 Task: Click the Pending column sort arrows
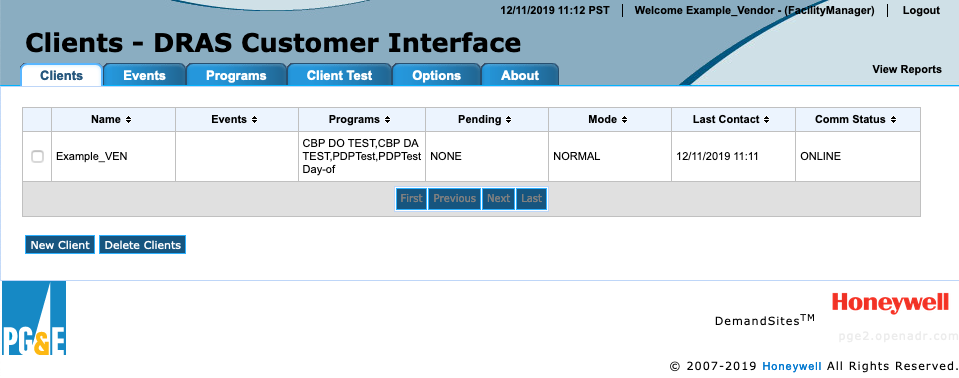tap(509, 120)
